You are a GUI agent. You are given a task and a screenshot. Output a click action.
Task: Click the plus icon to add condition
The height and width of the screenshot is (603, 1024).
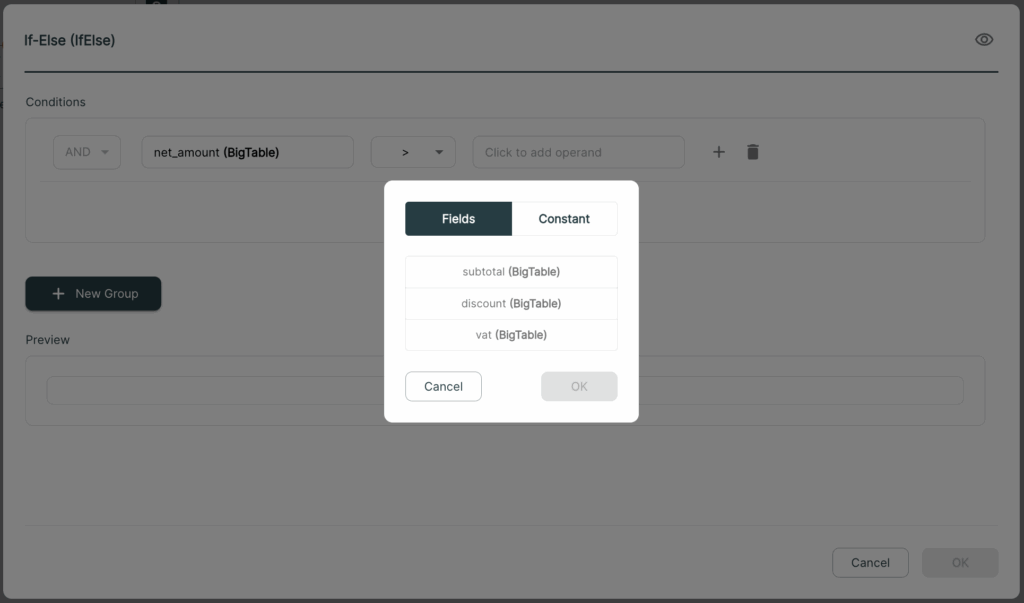(x=718, y=152)
